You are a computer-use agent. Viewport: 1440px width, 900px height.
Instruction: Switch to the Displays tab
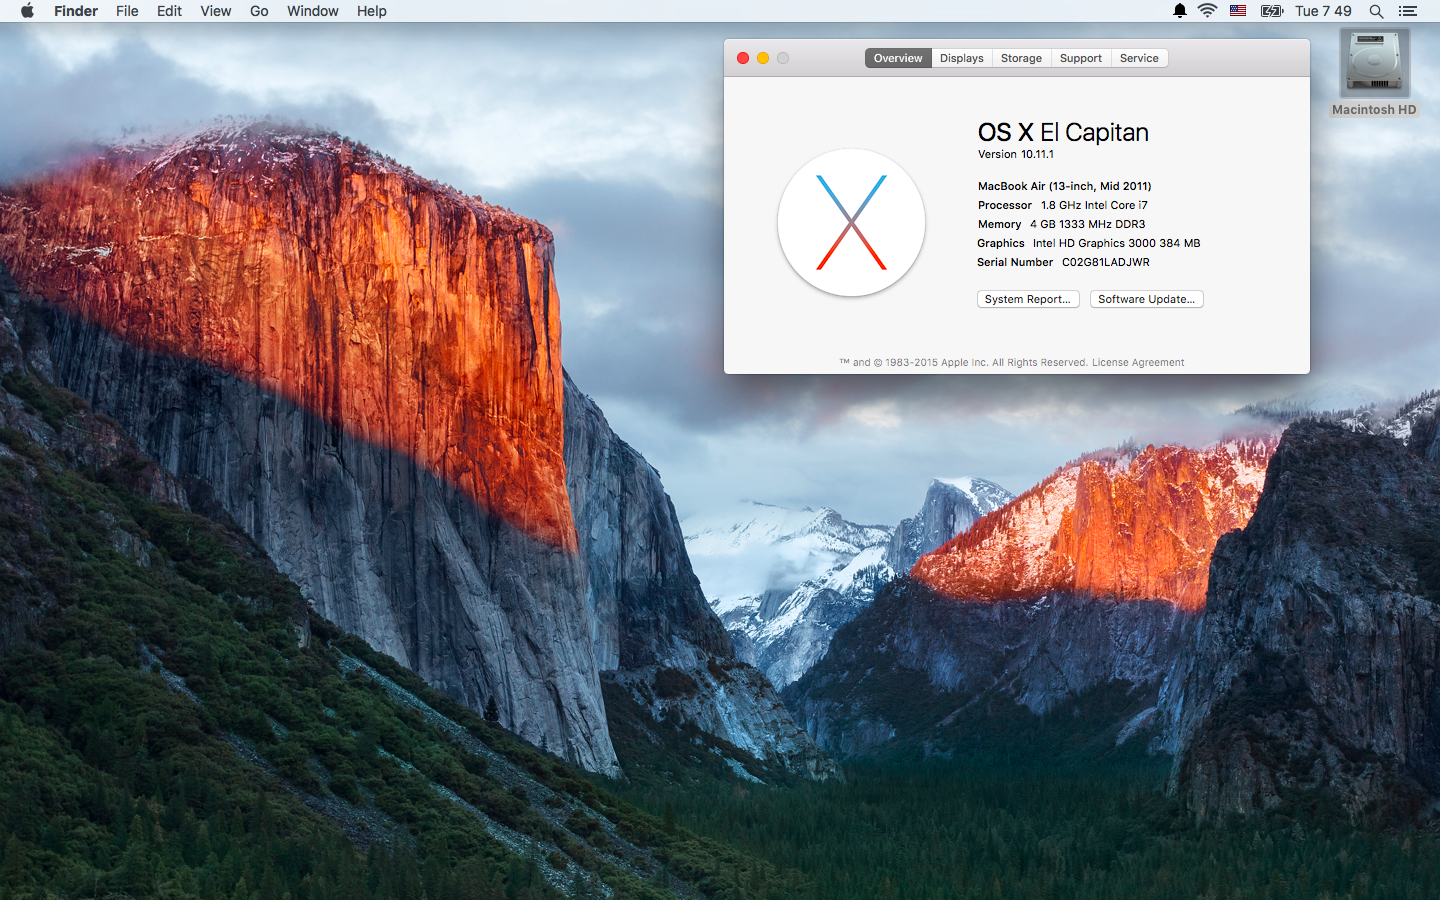962,58
